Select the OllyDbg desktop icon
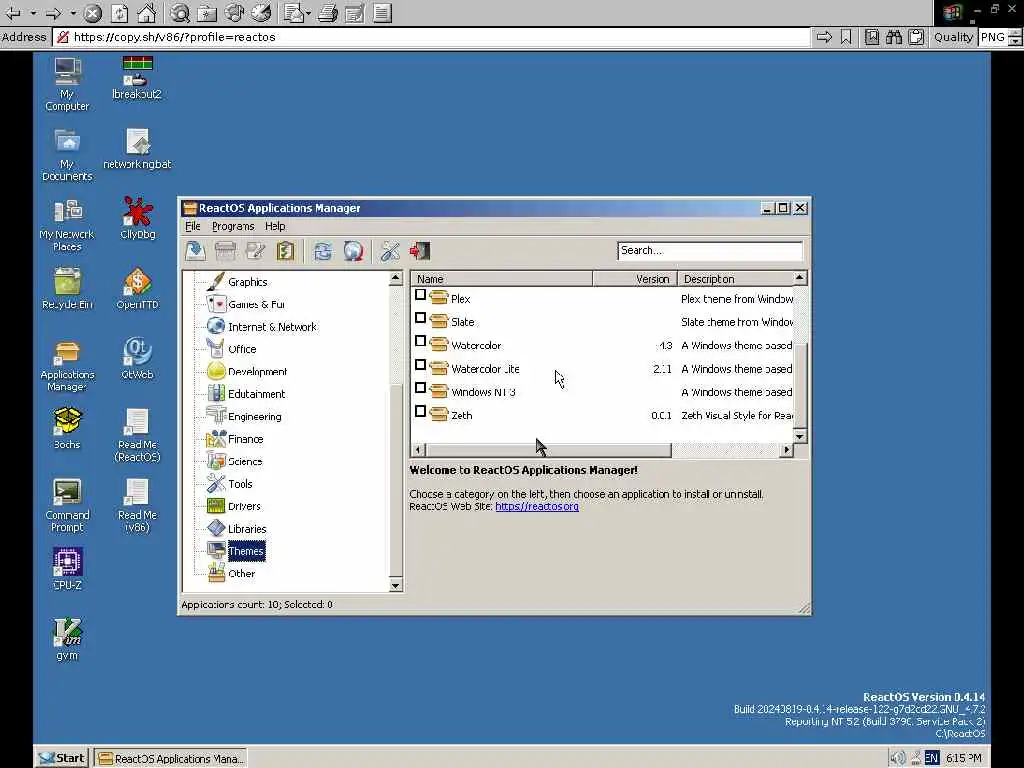The height and width of the screenshot is (768, 1024). [x=138, y=217]
